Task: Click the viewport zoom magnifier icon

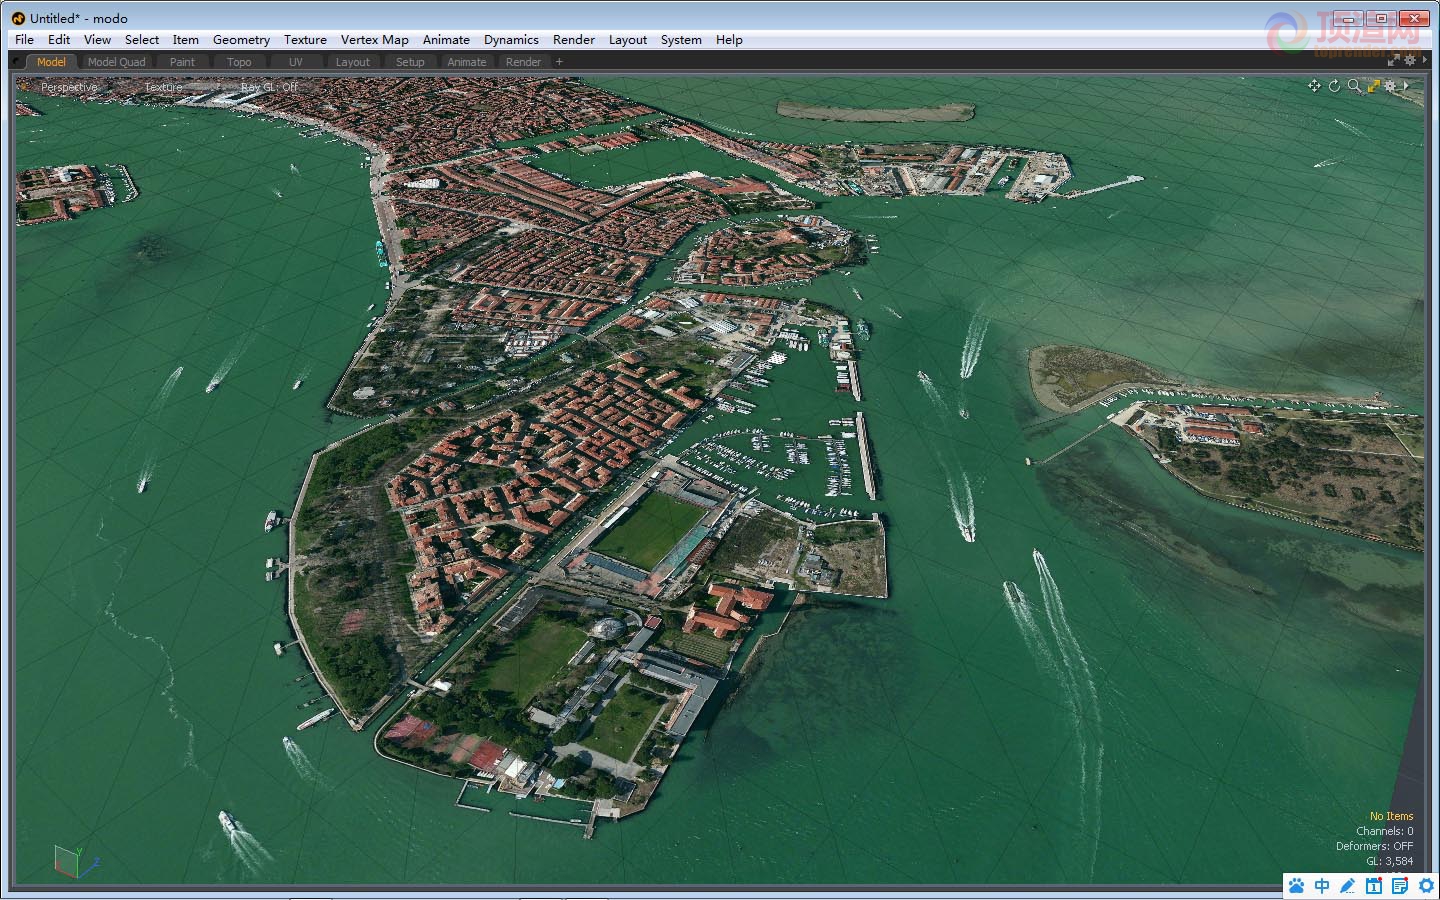Action: click(x=1354, y=86)
